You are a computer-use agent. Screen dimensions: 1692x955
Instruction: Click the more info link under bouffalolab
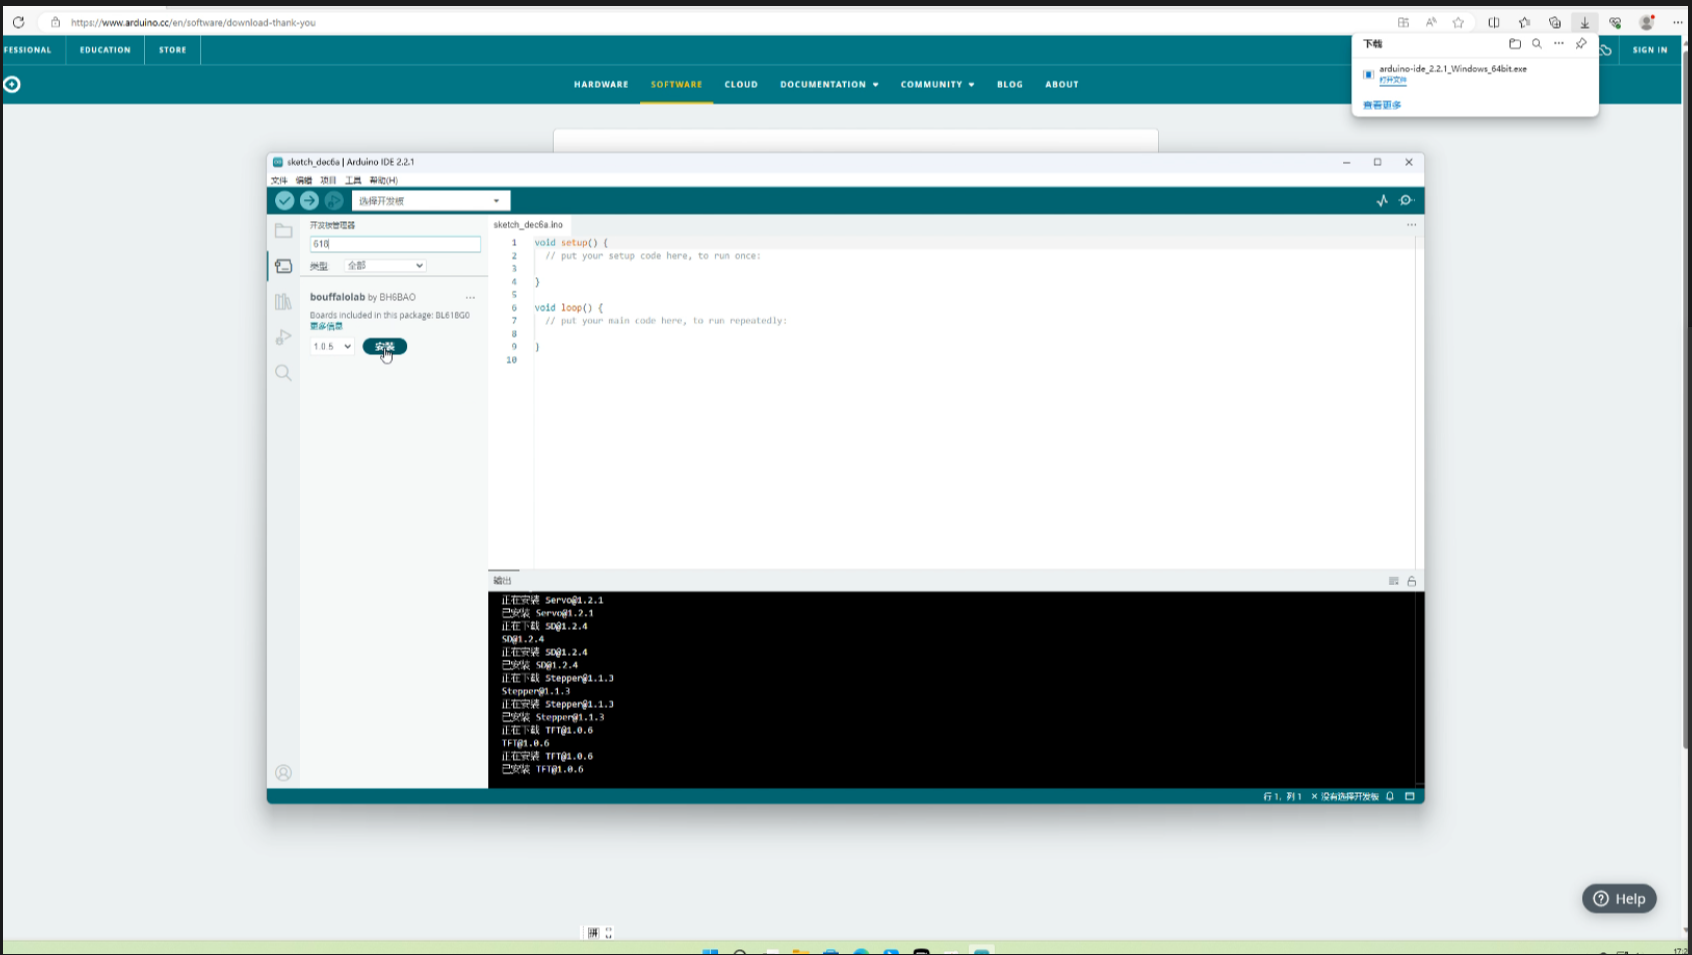point(326,326)
